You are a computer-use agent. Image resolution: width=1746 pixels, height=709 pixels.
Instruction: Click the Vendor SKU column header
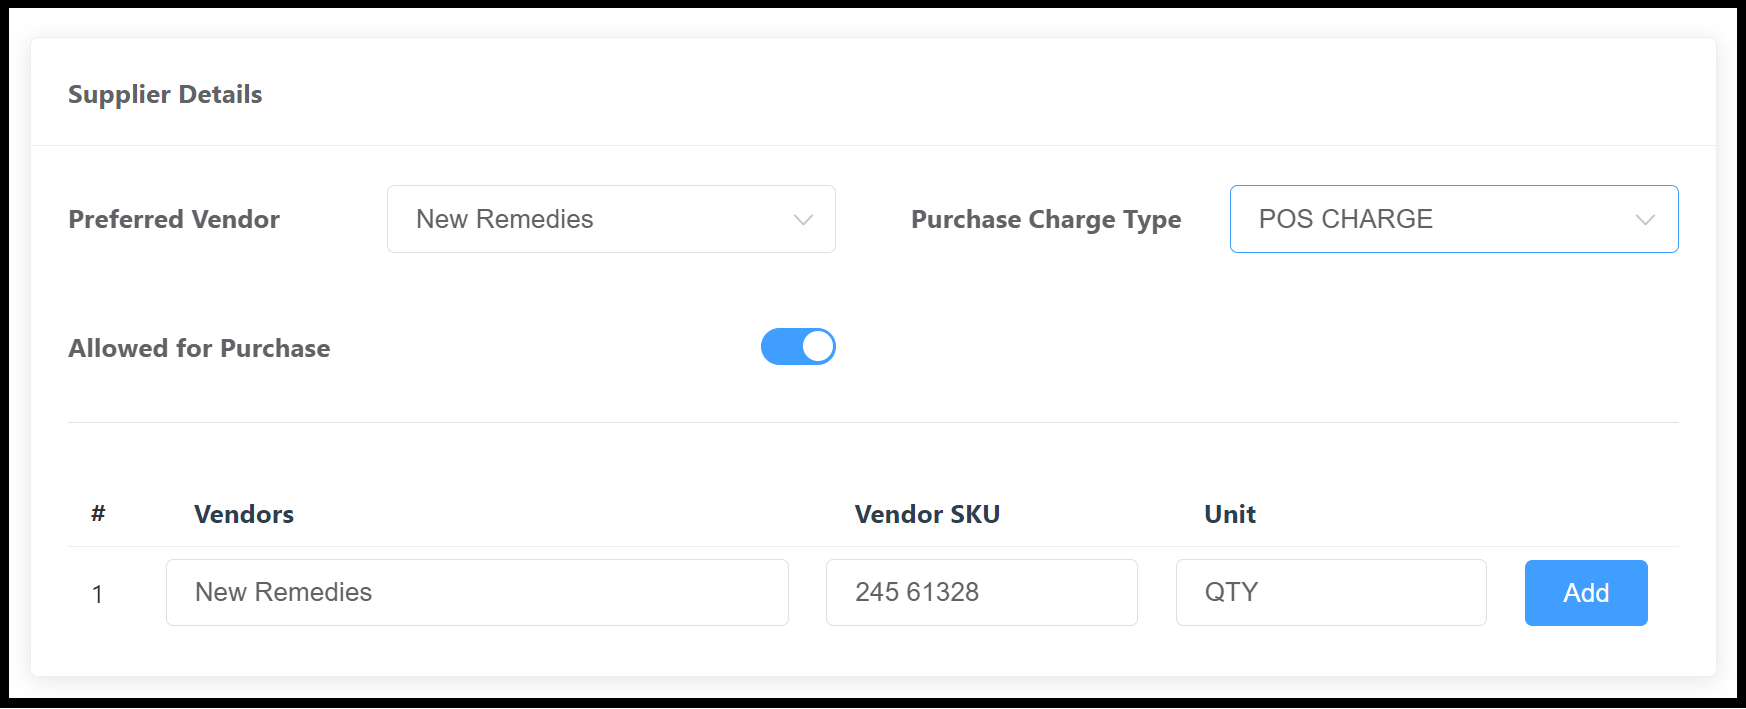tap(926, 514)
